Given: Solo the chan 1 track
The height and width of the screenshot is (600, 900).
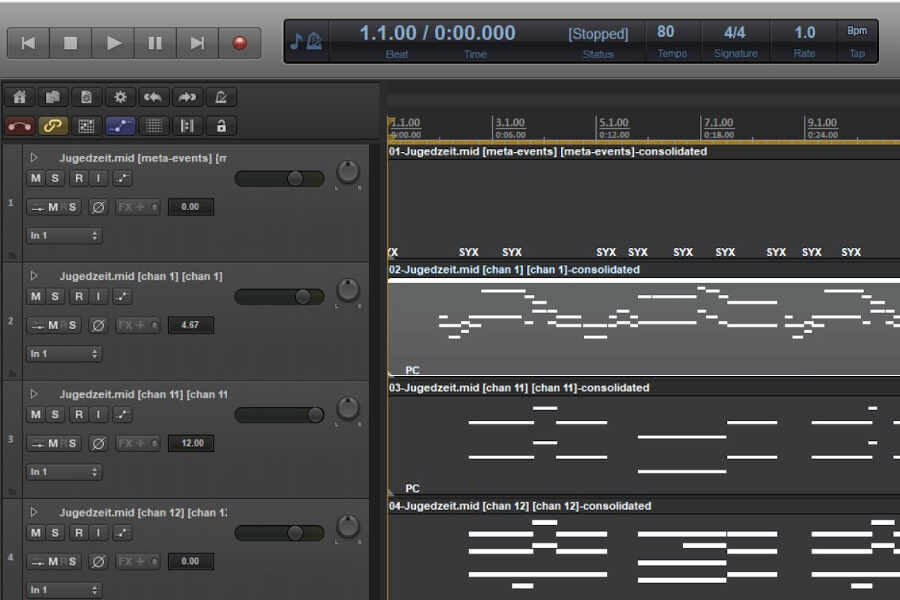Looking at the screenshot, I should click(x=55, y=296).
